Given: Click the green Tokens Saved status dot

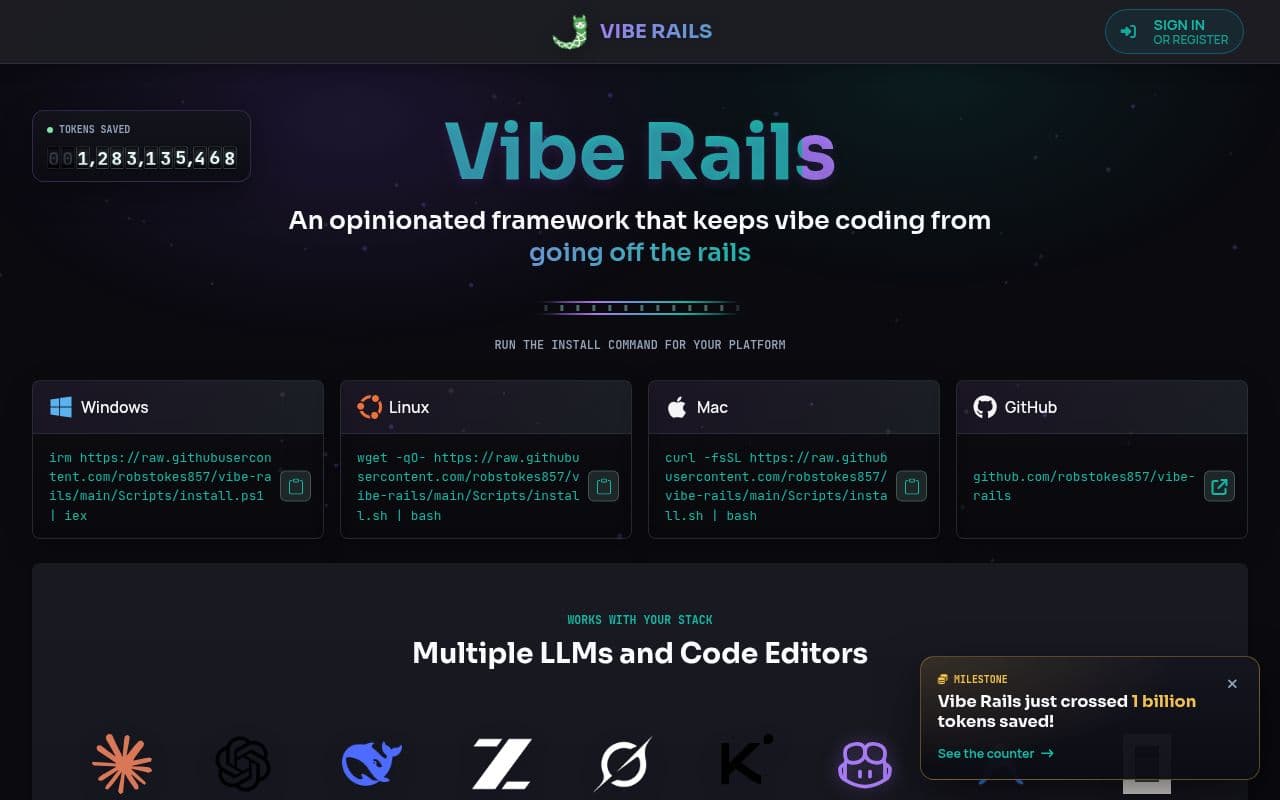Looking at the screenshot, I should (x=50, y=129).
